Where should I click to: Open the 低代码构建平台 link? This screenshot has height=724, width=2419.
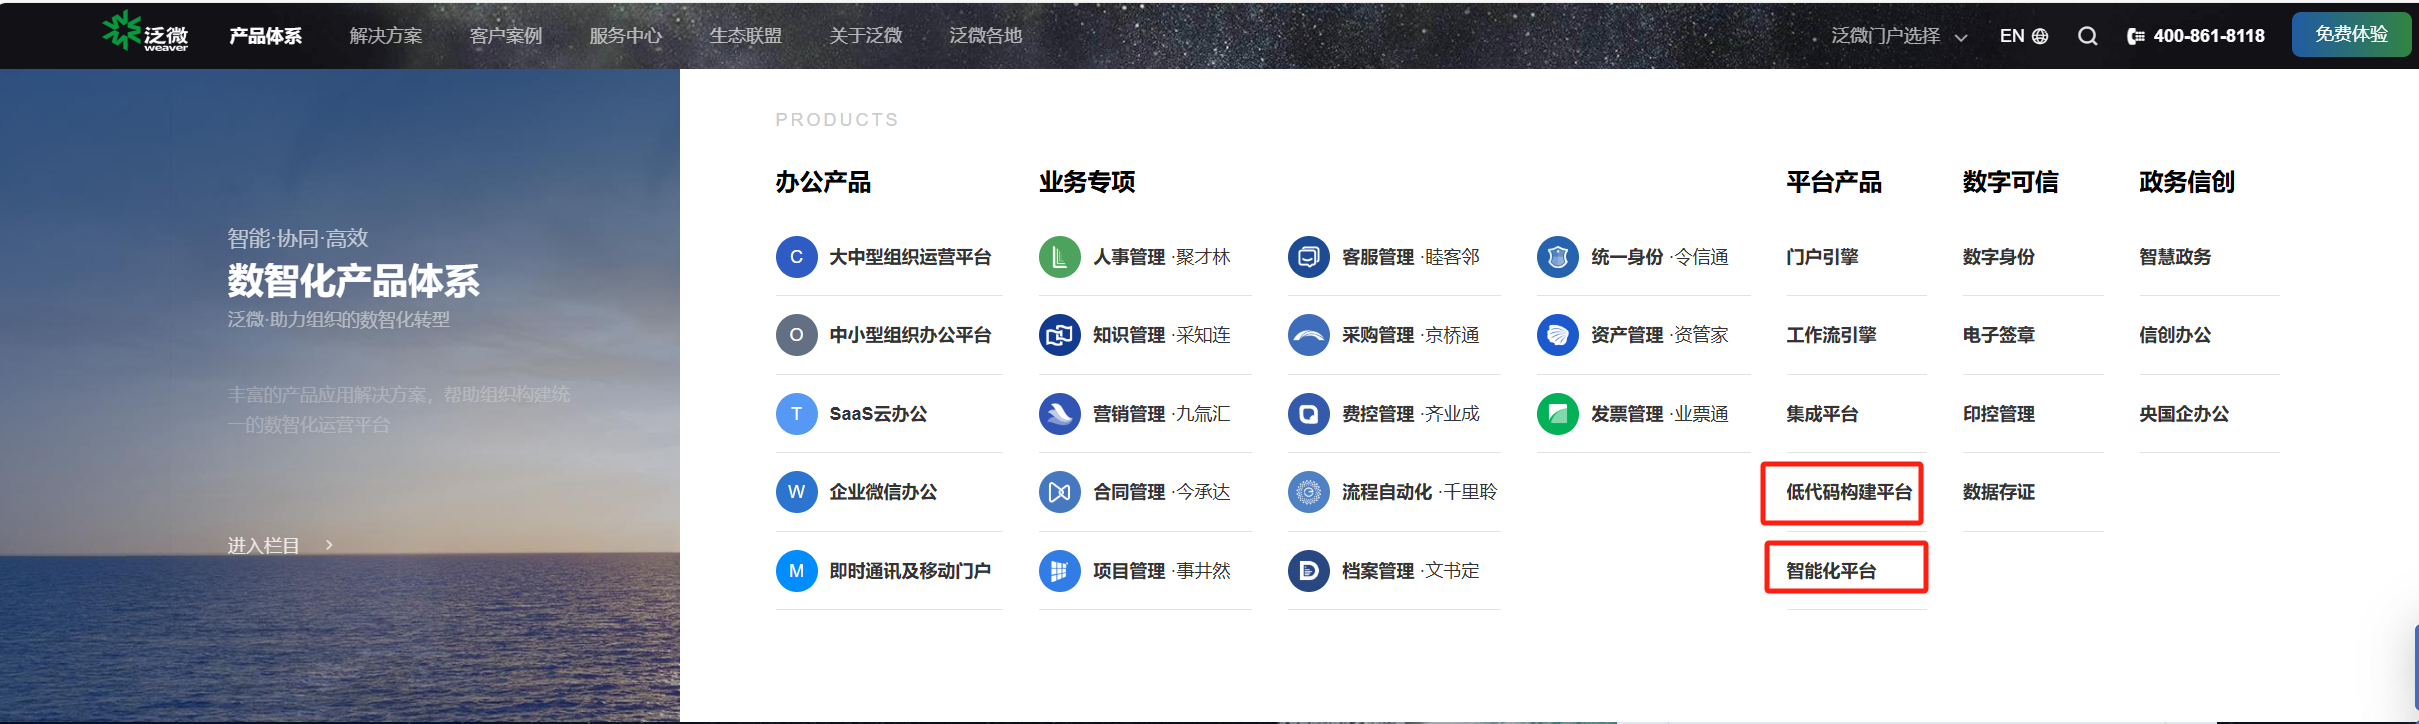coord(1849,492)
